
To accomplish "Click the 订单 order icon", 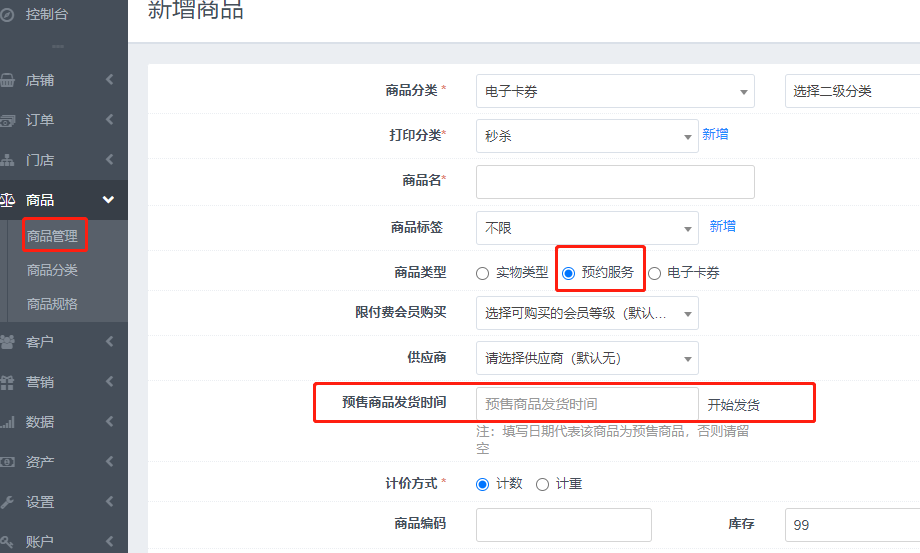I will click(7, 121).
